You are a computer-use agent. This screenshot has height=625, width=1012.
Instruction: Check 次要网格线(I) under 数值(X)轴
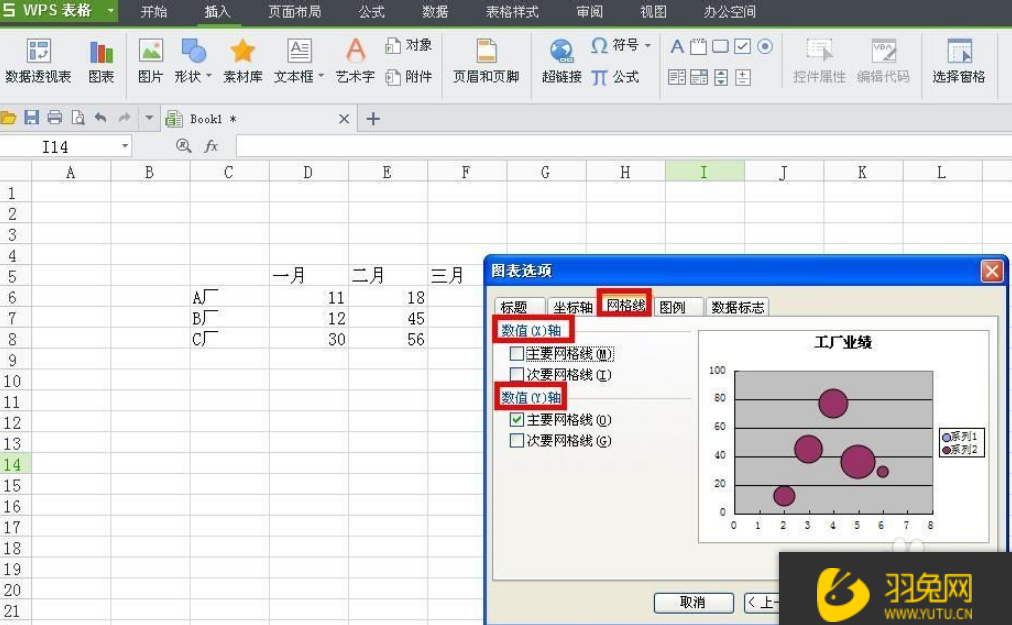click(x=516, y=374)
